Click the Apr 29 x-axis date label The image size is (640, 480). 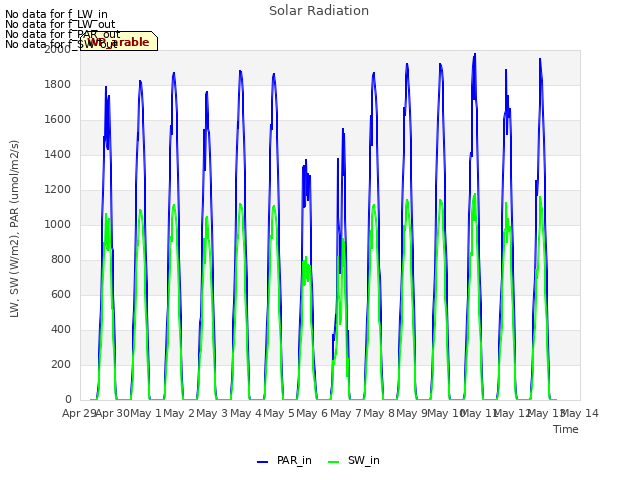point(79,414)
